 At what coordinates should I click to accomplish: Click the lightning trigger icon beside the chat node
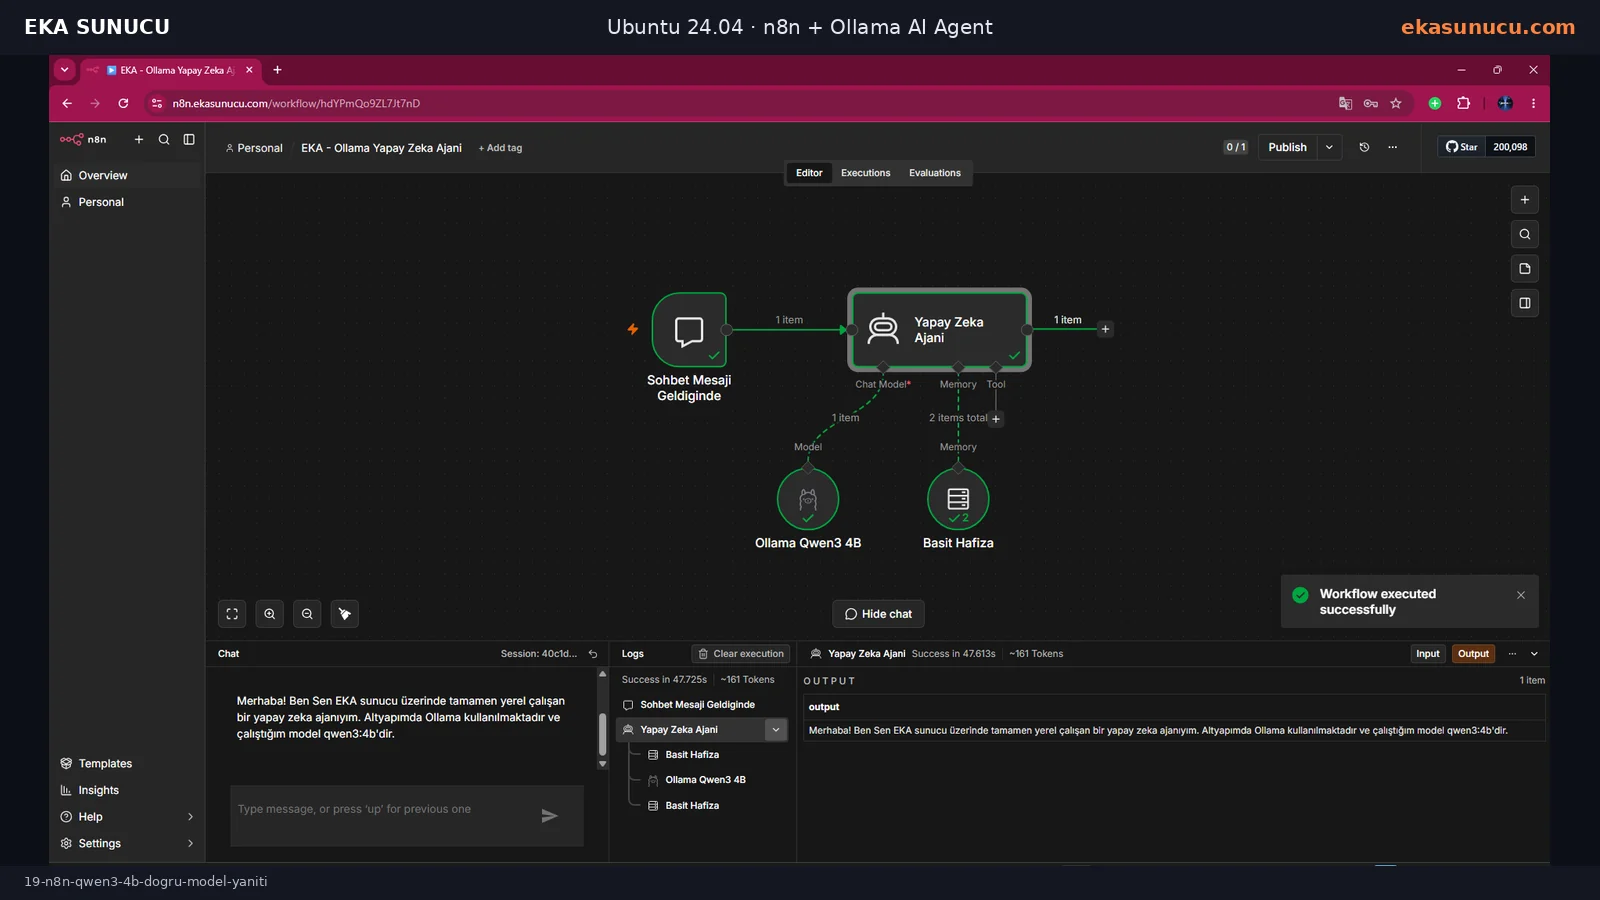click(633, 329)
